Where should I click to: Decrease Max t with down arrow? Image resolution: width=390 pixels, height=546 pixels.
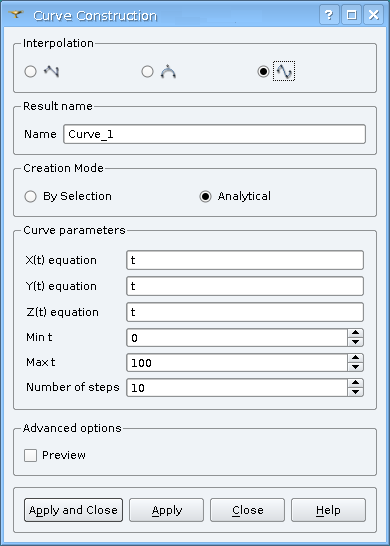[355, 367]
